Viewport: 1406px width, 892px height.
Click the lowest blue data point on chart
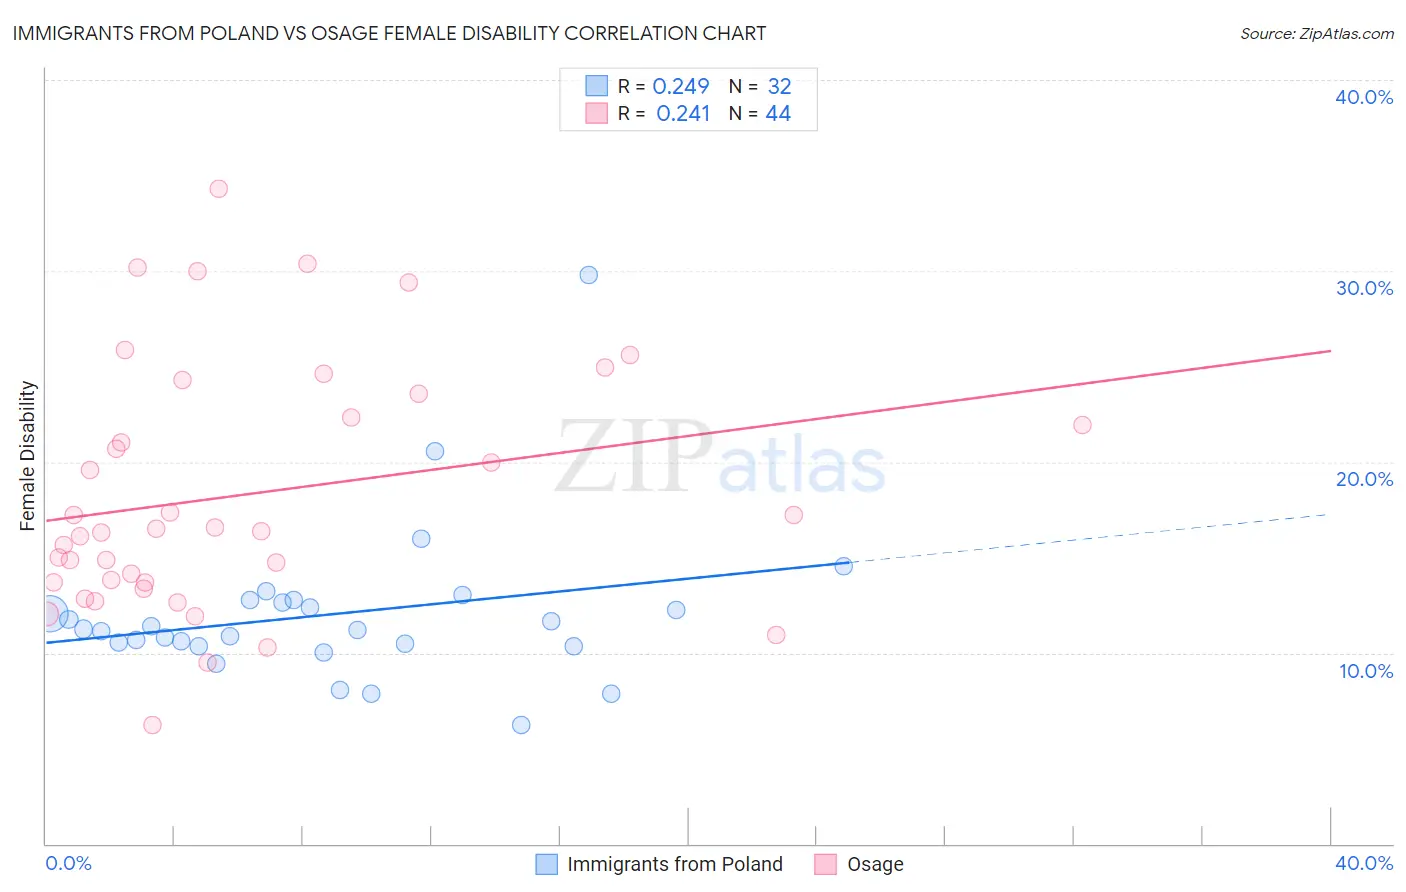(x=521, y=725)
